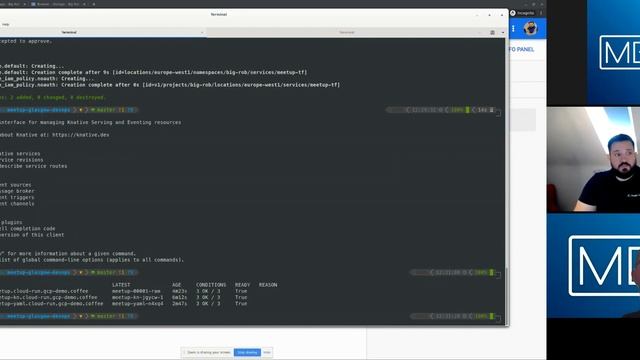Click the Incognito icon in the browser

coord(513,13)
